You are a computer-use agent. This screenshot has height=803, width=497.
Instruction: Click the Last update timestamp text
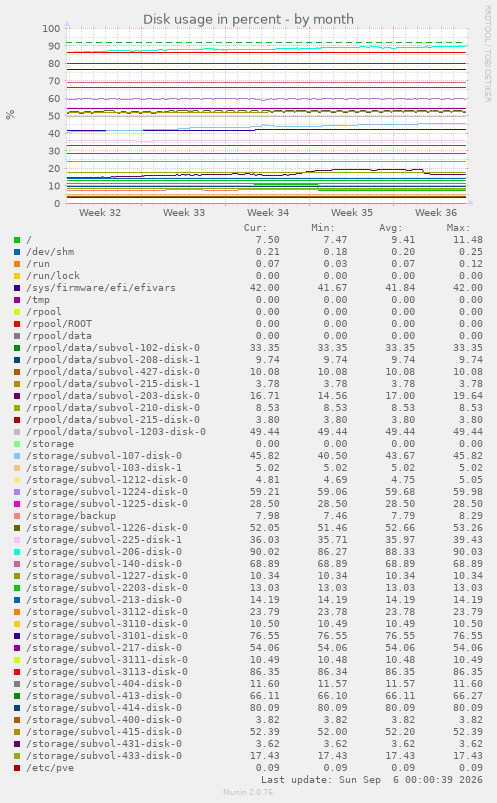tap(372, 779)
